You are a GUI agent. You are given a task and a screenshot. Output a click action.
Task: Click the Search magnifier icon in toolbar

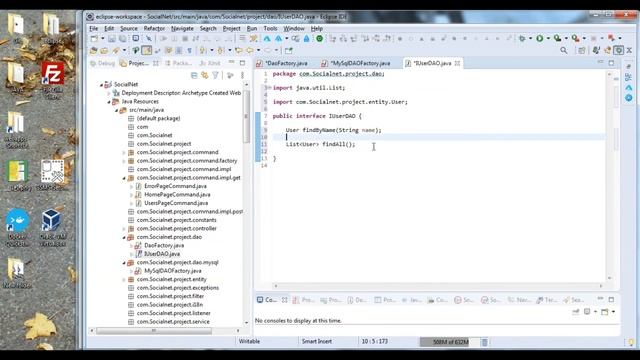coord(564,50)
